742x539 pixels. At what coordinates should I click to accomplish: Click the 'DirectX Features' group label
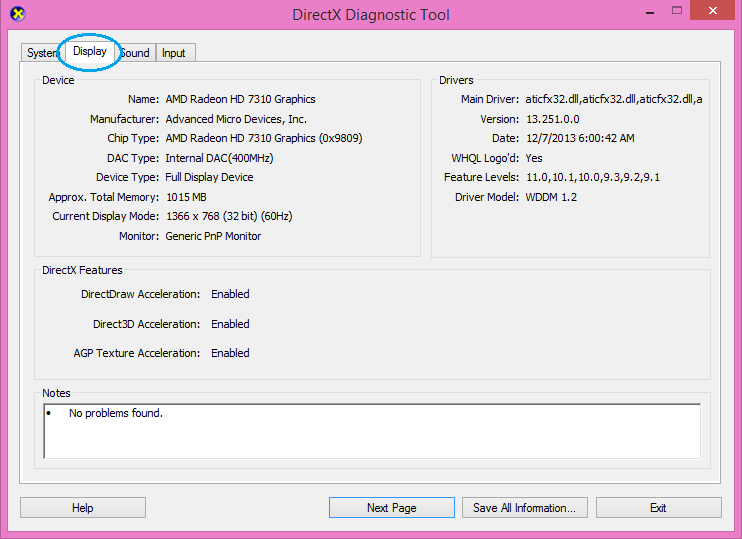82,270
